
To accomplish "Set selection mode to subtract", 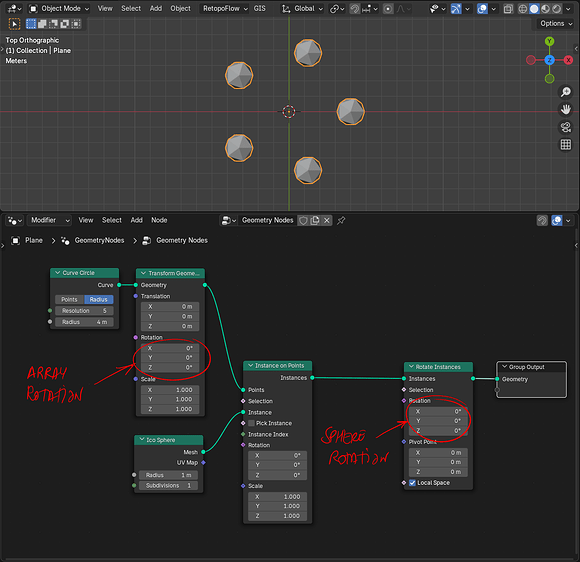I will pyautogui.click(x=54, y=24).
